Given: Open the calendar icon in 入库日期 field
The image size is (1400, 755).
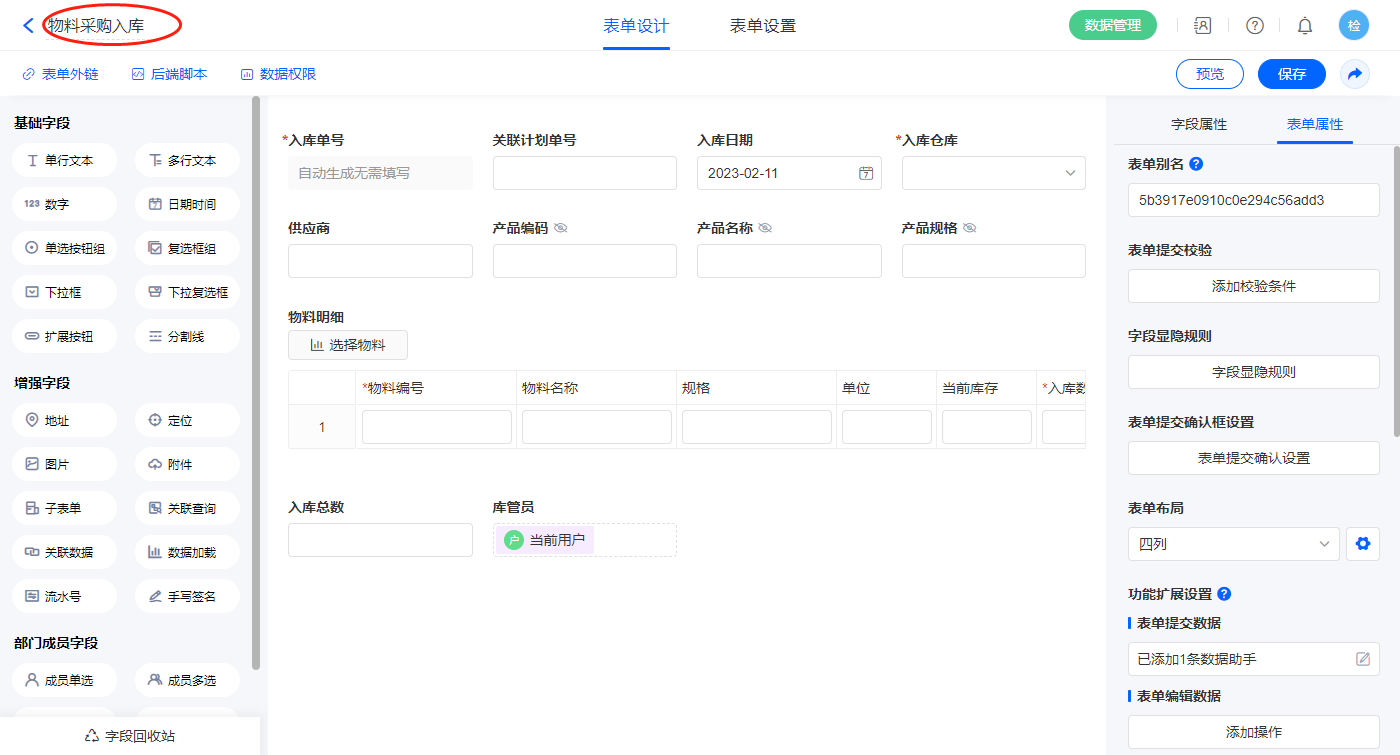Looking at the screenshot, I should [866, 173].
